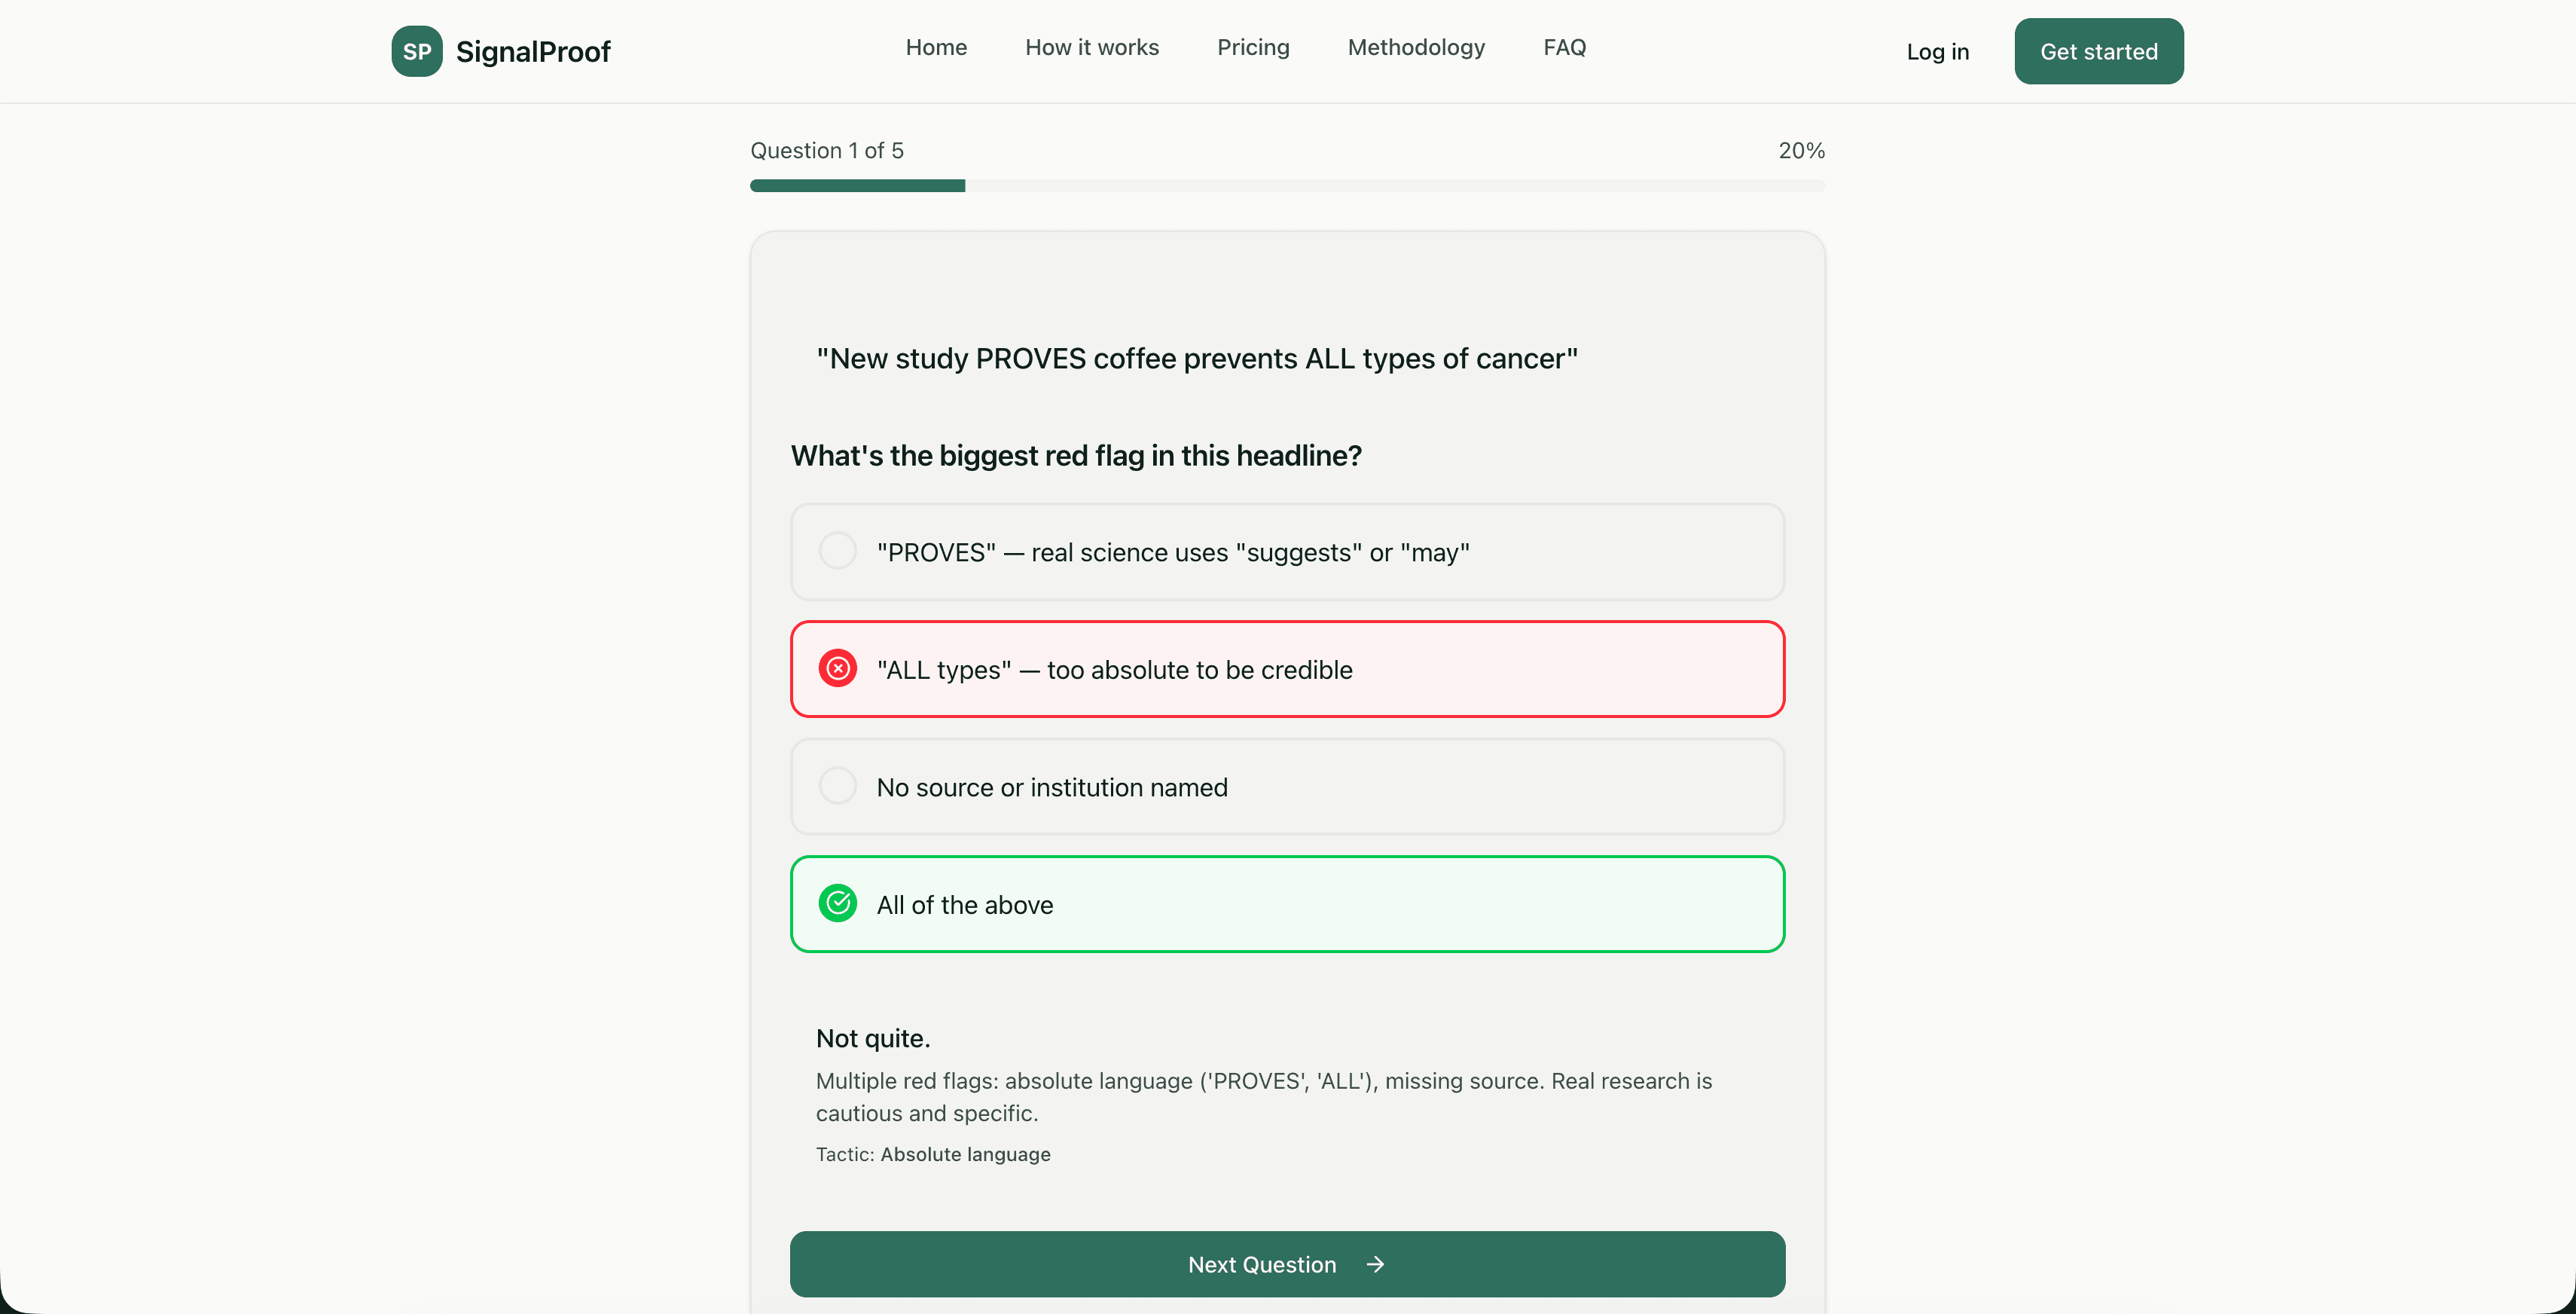Click the arrow icon inside Next Question button
Screen dimensions: 2576x1314
(x=1374, y=1264)
